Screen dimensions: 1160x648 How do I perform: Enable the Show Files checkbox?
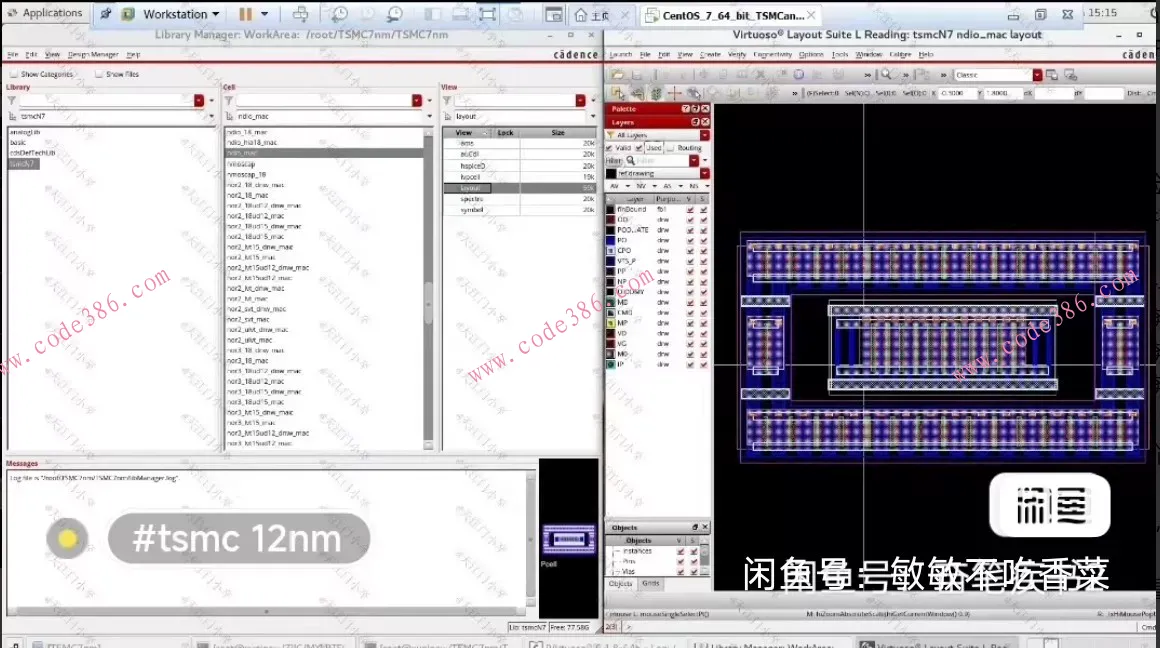98,74
